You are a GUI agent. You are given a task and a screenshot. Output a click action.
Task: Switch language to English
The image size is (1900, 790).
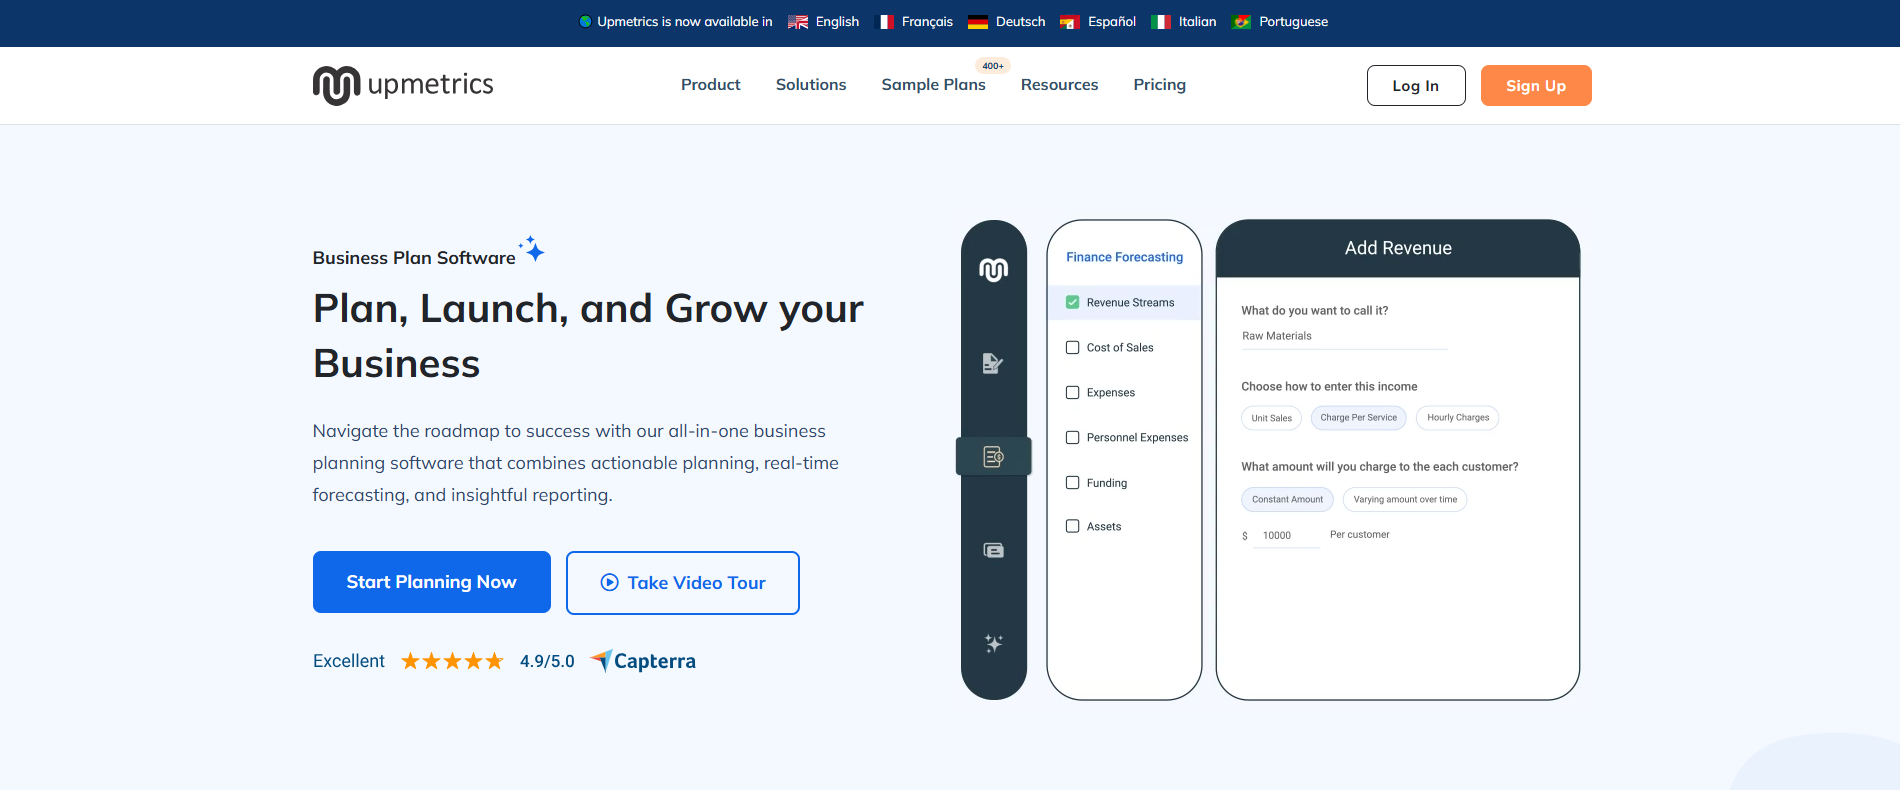click(x=837, y=22)
